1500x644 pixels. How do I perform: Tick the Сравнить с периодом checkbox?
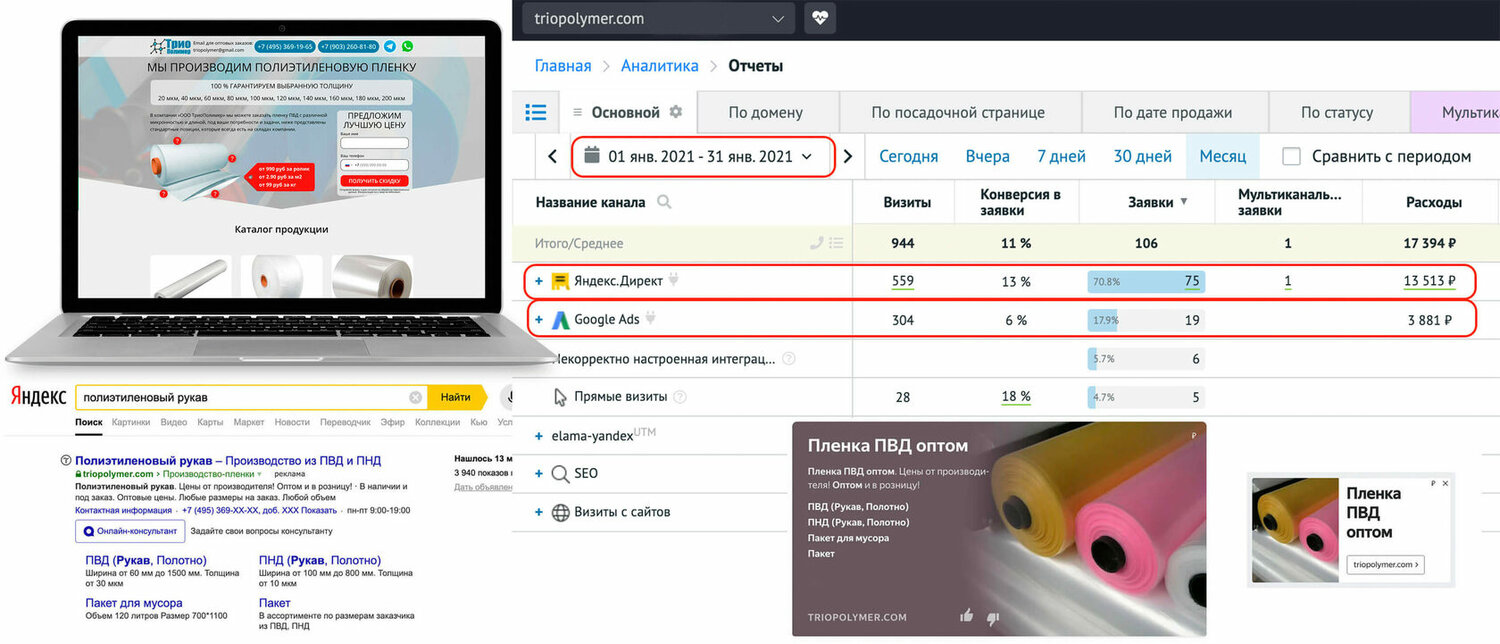click(x=1292, y=156)
